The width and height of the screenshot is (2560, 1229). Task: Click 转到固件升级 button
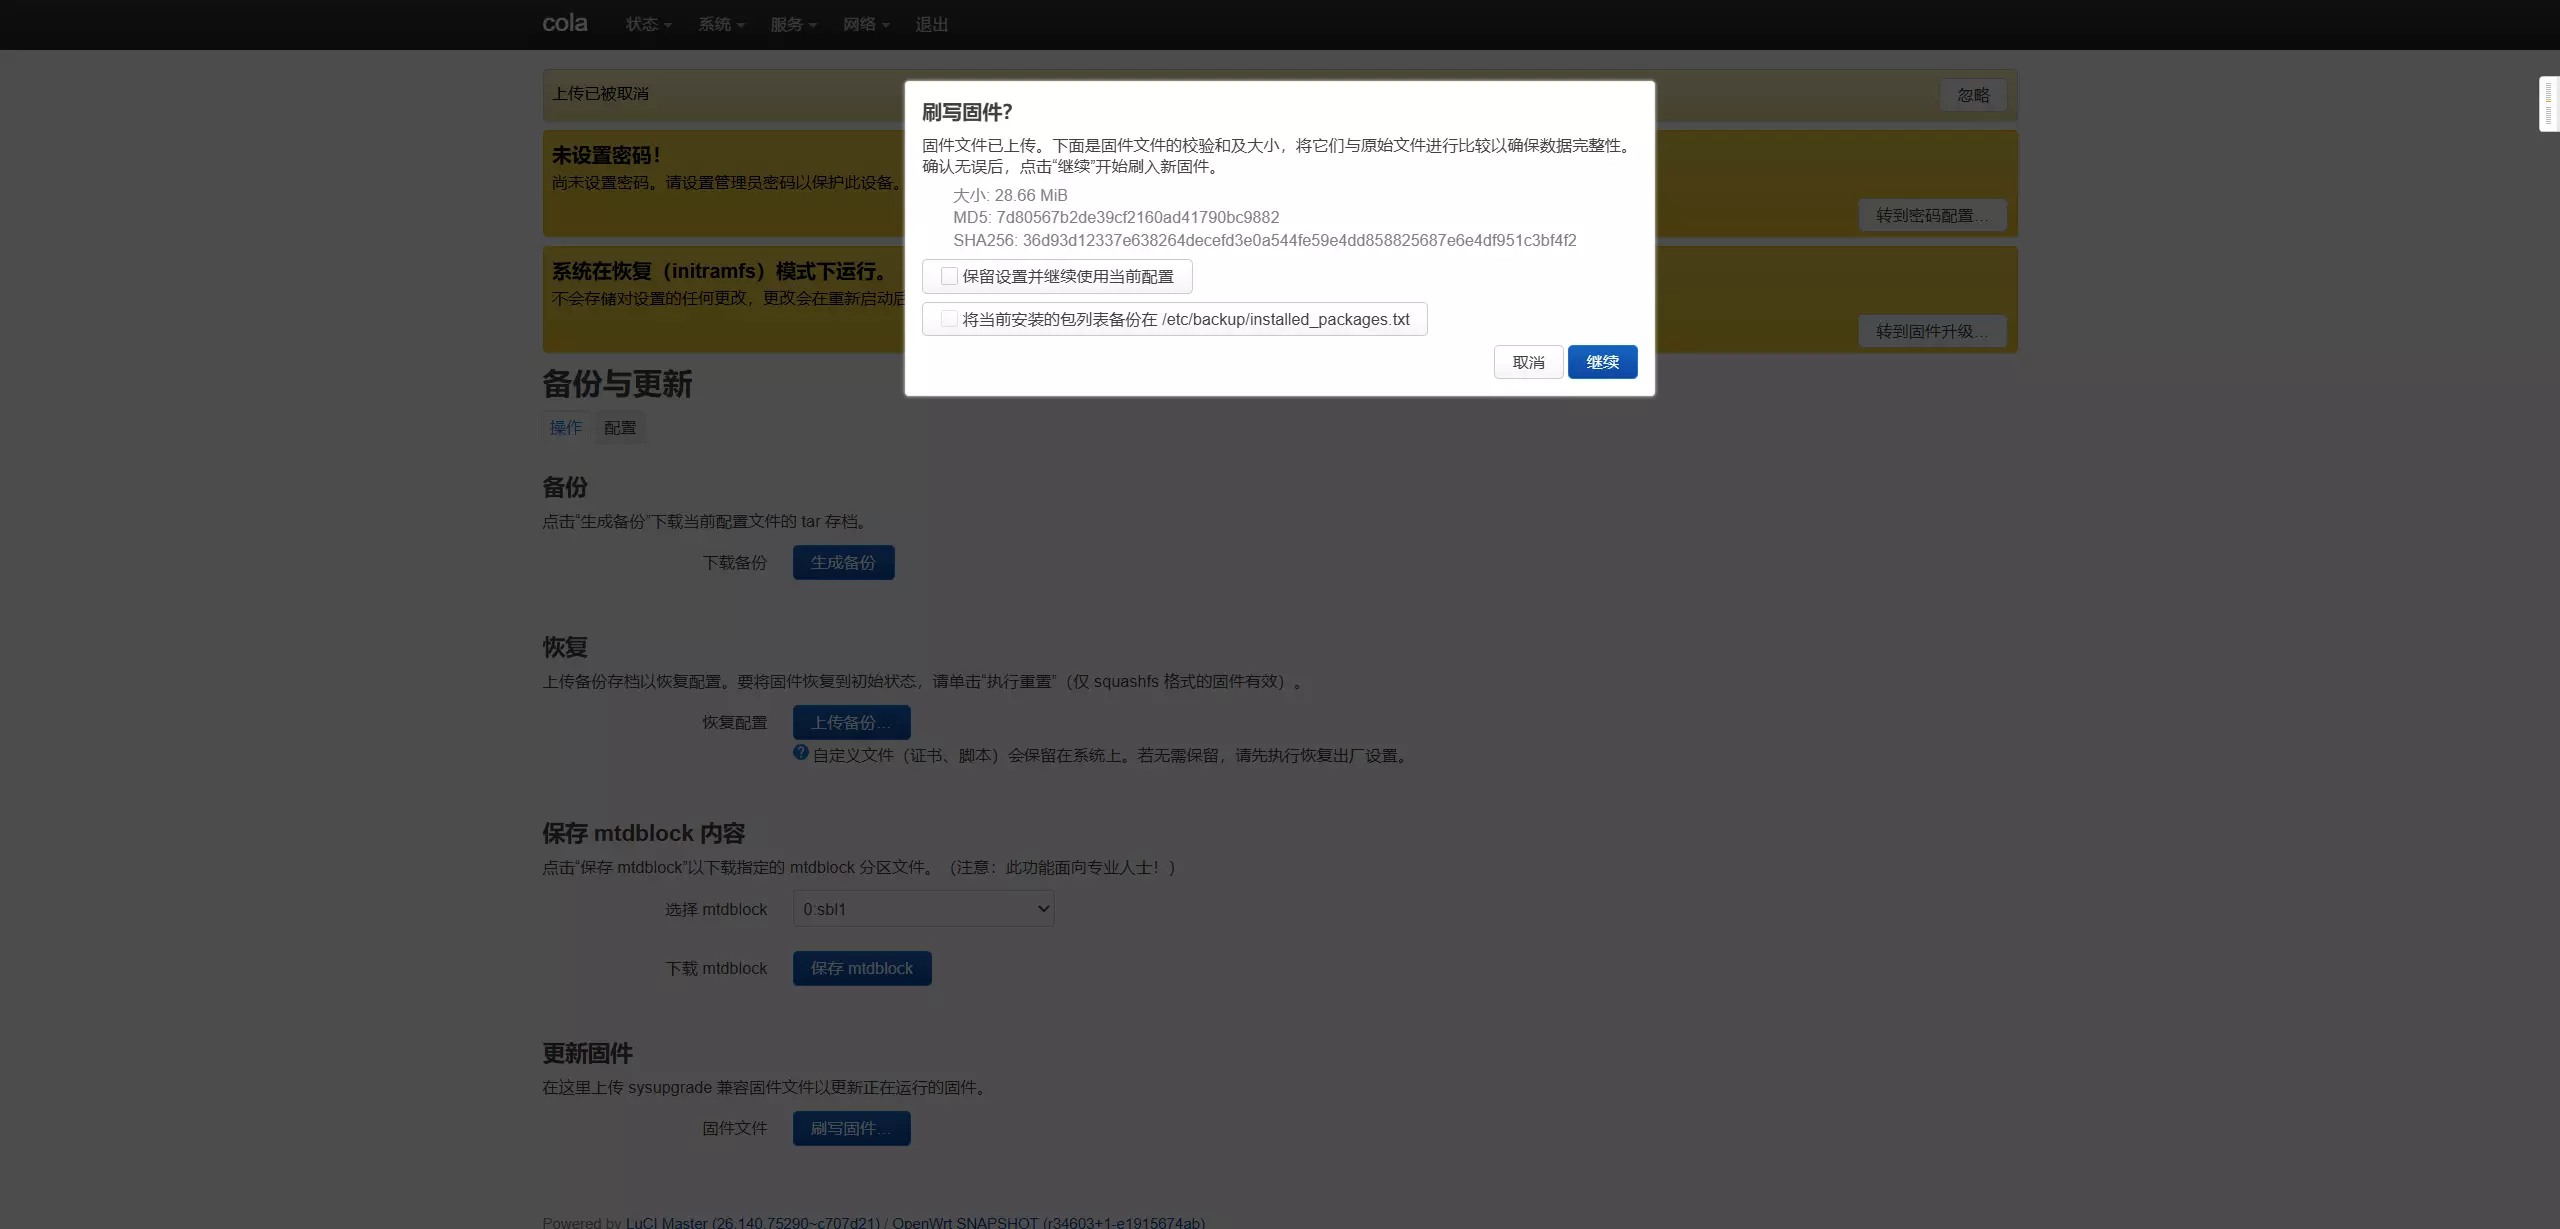(x=1932, y=331)
